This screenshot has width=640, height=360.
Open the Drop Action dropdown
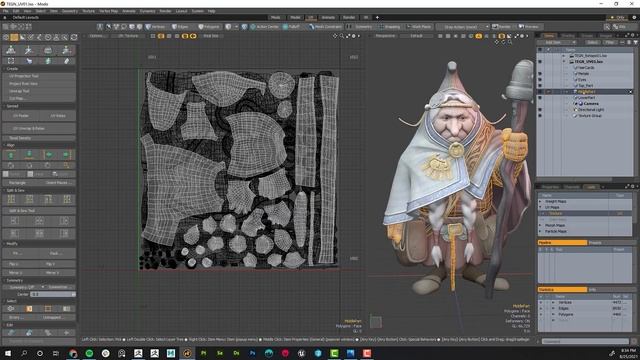[x=462, y=27]
